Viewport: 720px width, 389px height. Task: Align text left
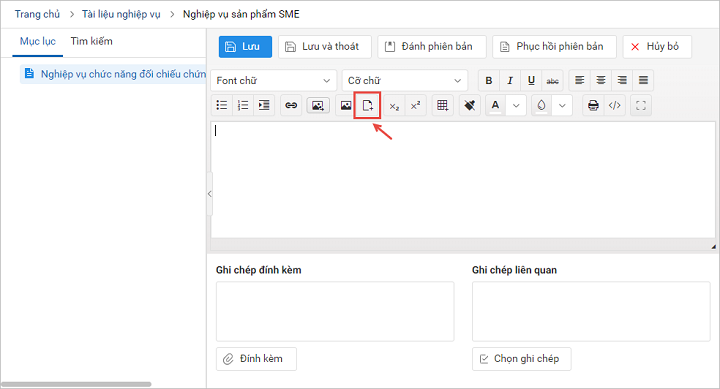pos(579,80)
